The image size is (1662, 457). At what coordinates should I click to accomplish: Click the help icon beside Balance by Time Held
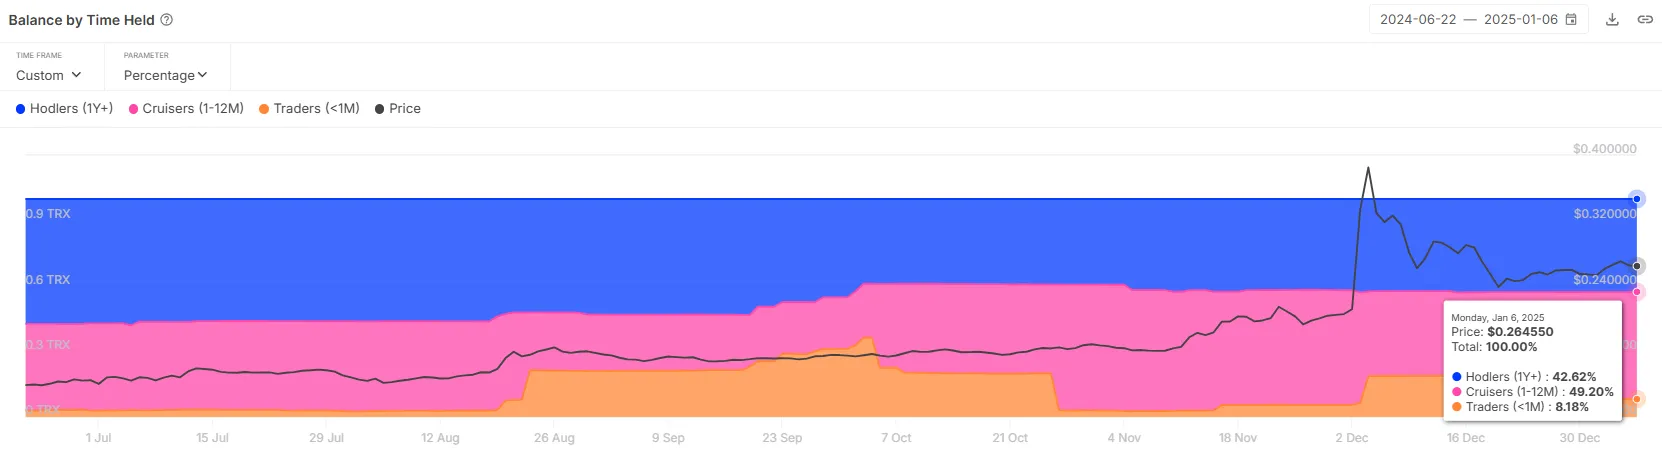(167, 20)
